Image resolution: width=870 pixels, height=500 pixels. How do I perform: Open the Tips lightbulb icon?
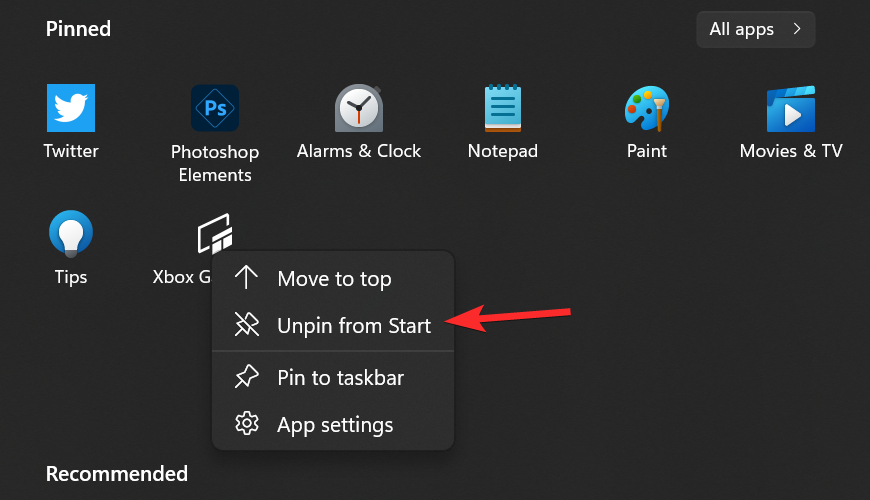tap(71, 234)
